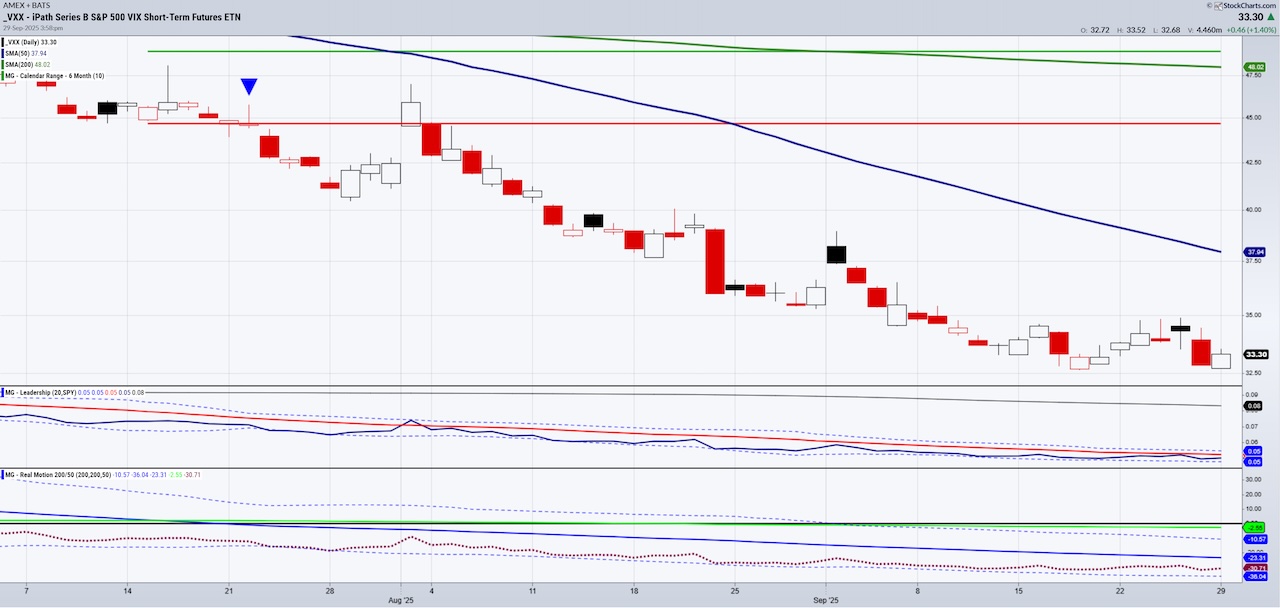Click the green -2.55 Real Motion value tag

(x=1254, y=526)
